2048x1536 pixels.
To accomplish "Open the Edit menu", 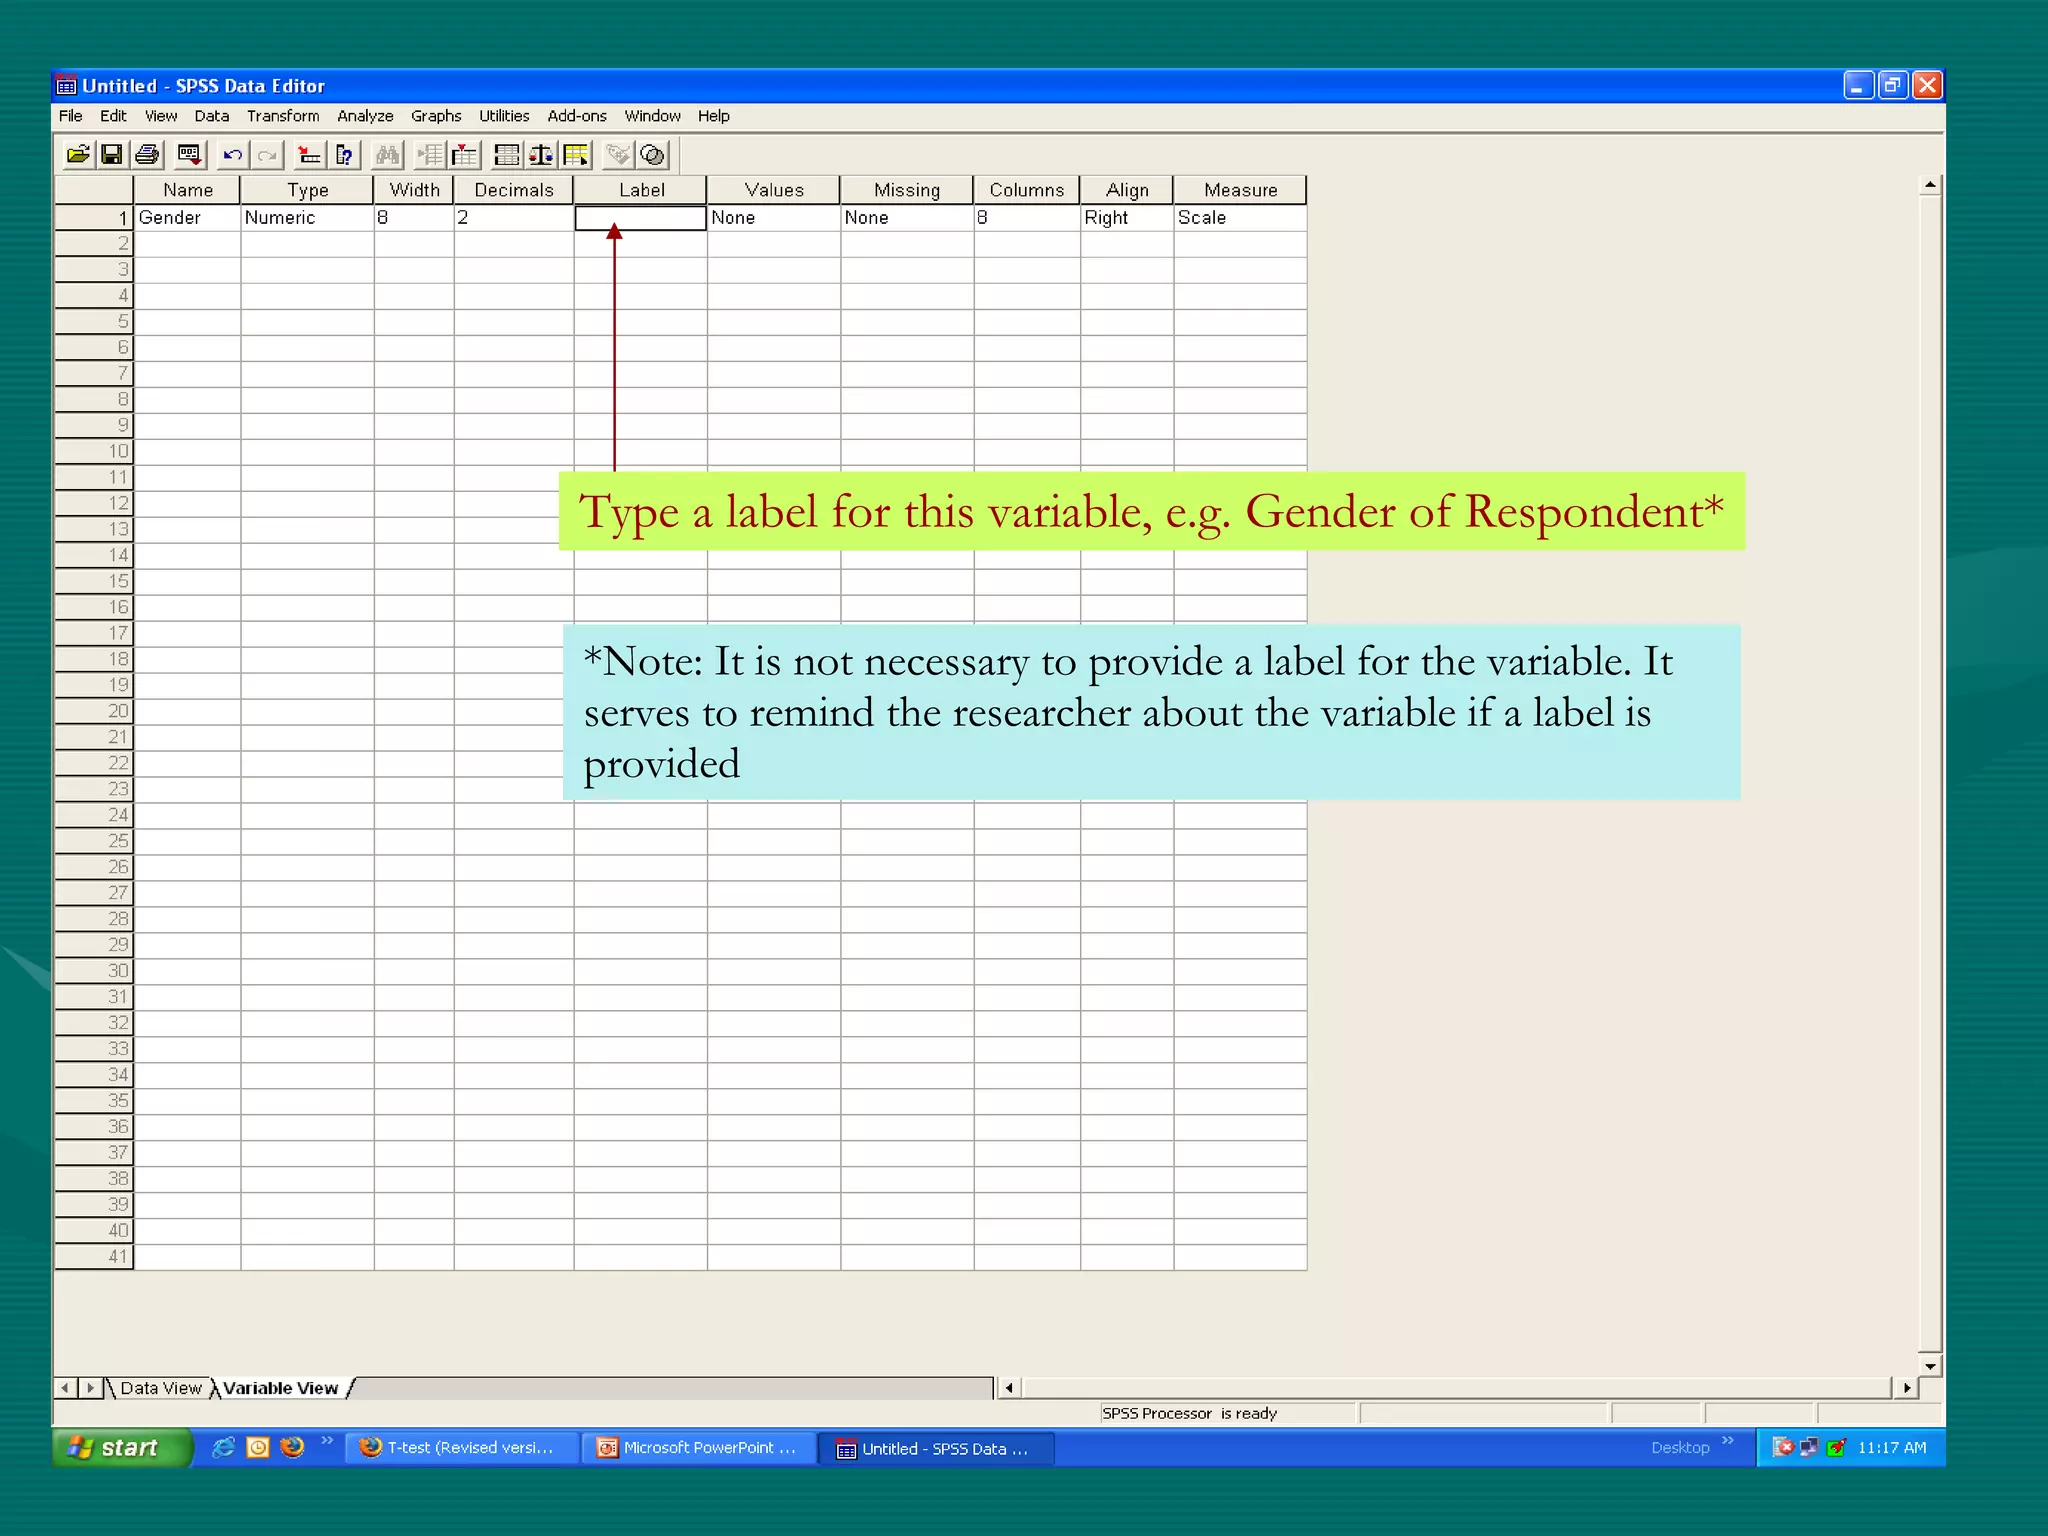I will [x=113, y=116].
